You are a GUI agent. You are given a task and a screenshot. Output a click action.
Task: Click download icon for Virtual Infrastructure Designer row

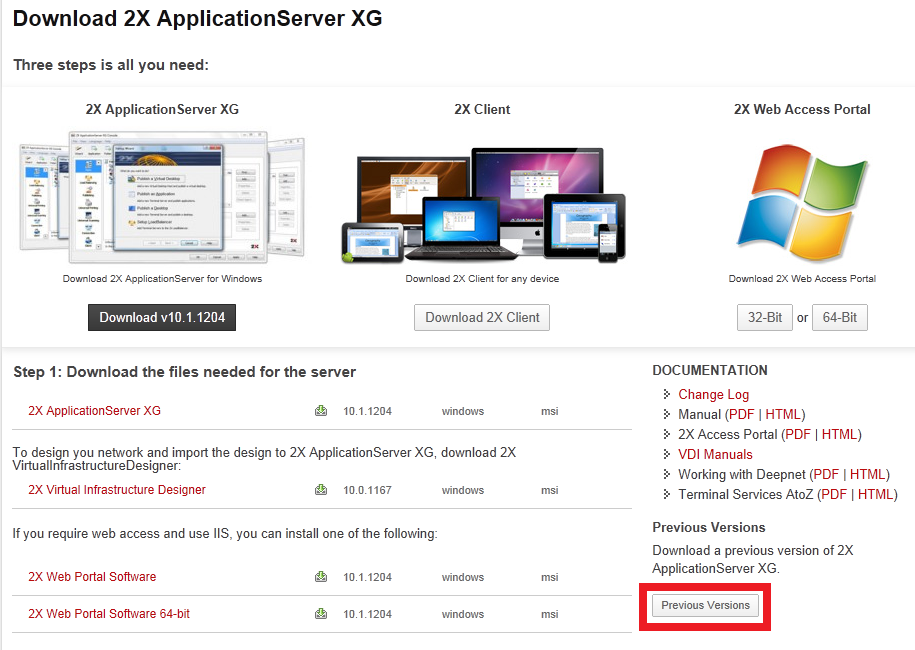click(321, 490)
